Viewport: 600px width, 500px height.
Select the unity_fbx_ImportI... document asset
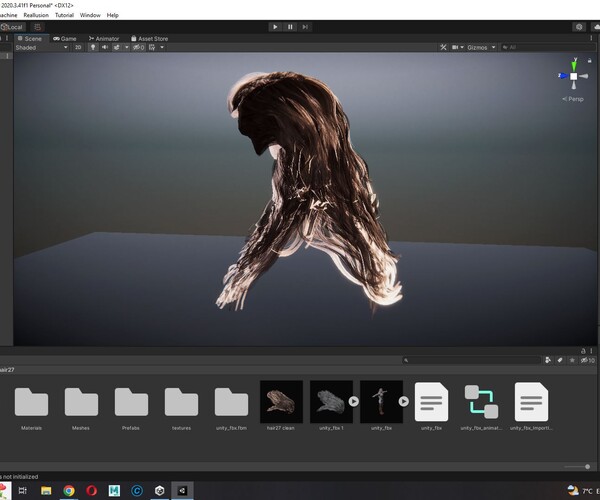531,402
